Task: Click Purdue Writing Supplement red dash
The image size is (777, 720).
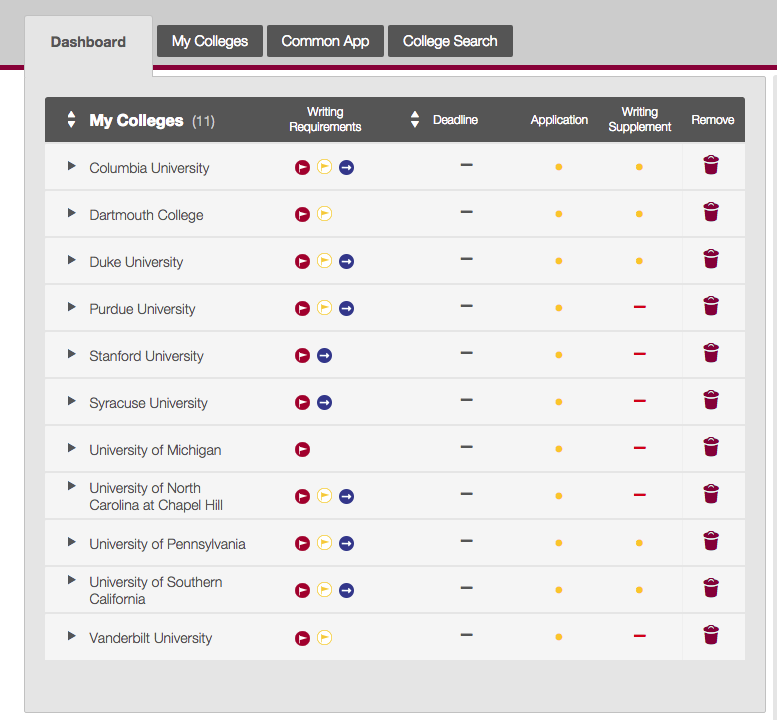Action: pyautogui.click(x=639, y=307)
